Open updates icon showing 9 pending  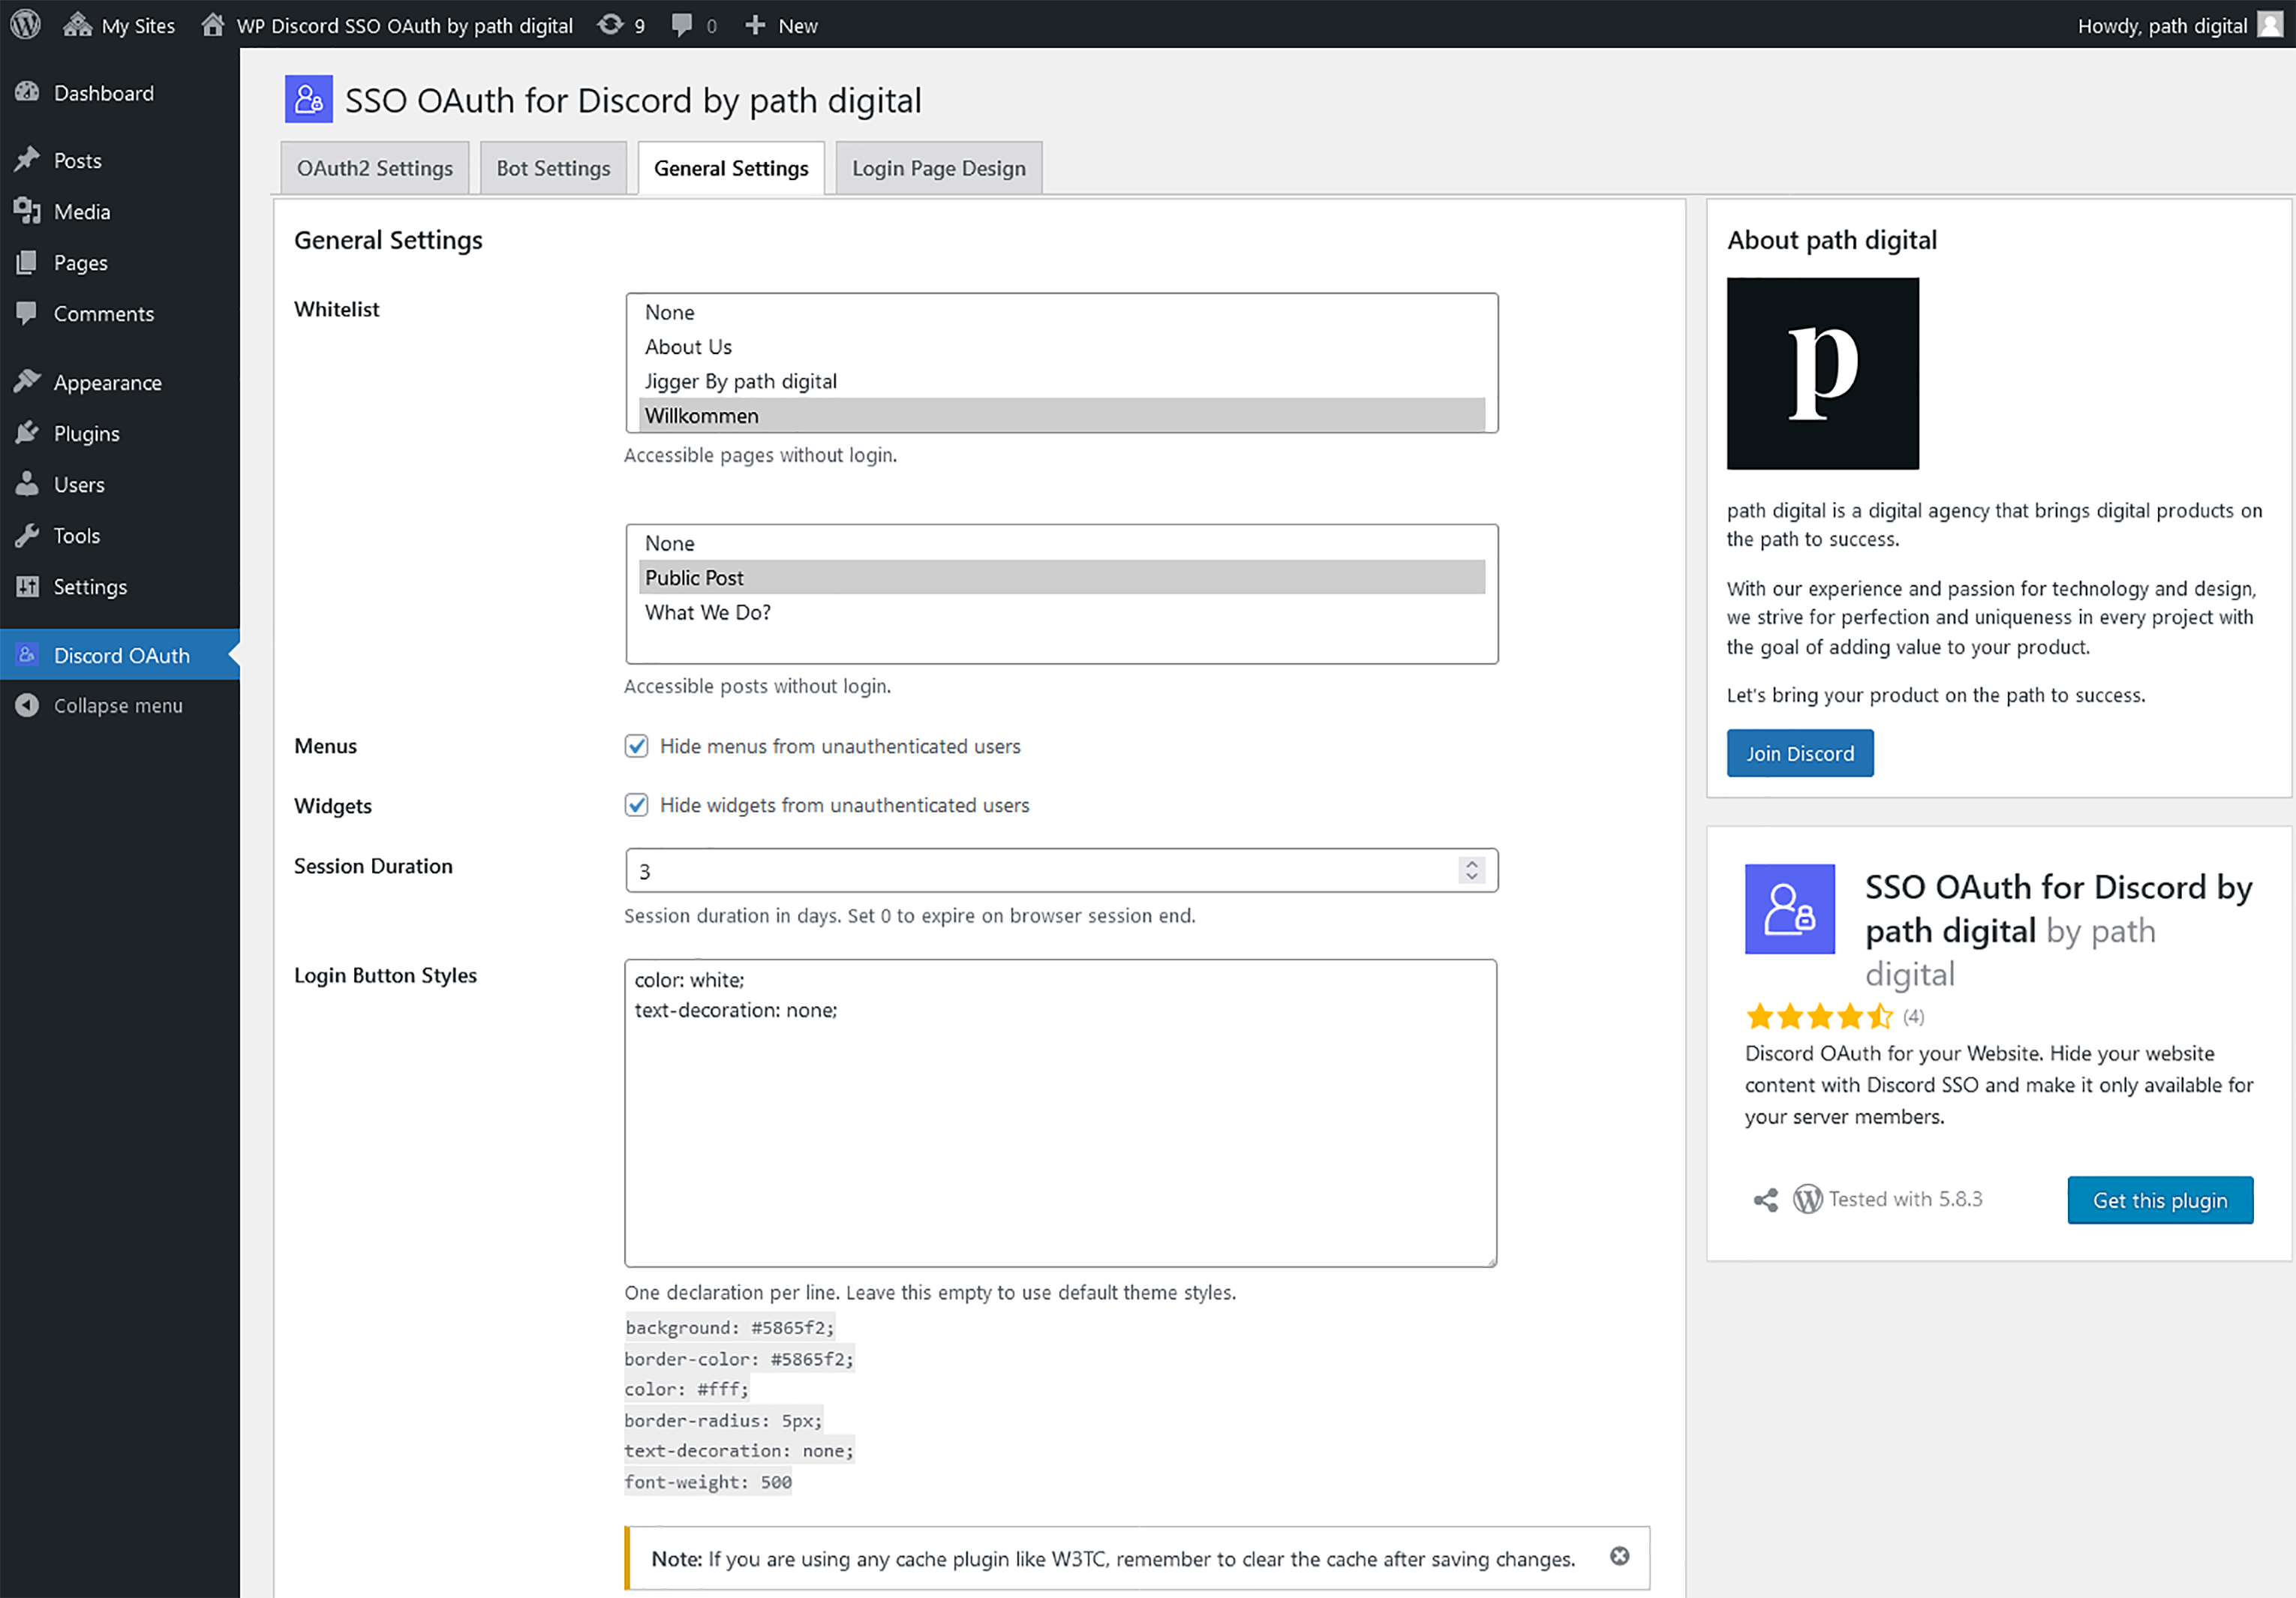tap(610, 25)
